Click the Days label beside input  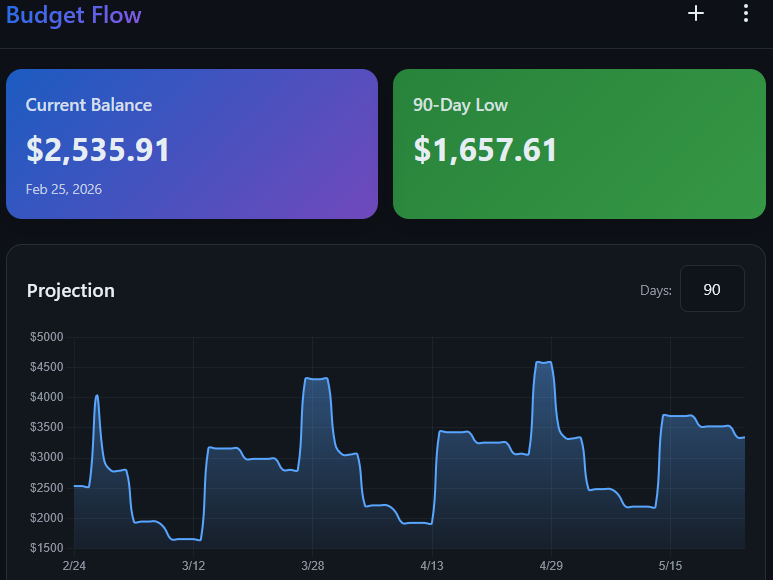click(x=655, y=290)
